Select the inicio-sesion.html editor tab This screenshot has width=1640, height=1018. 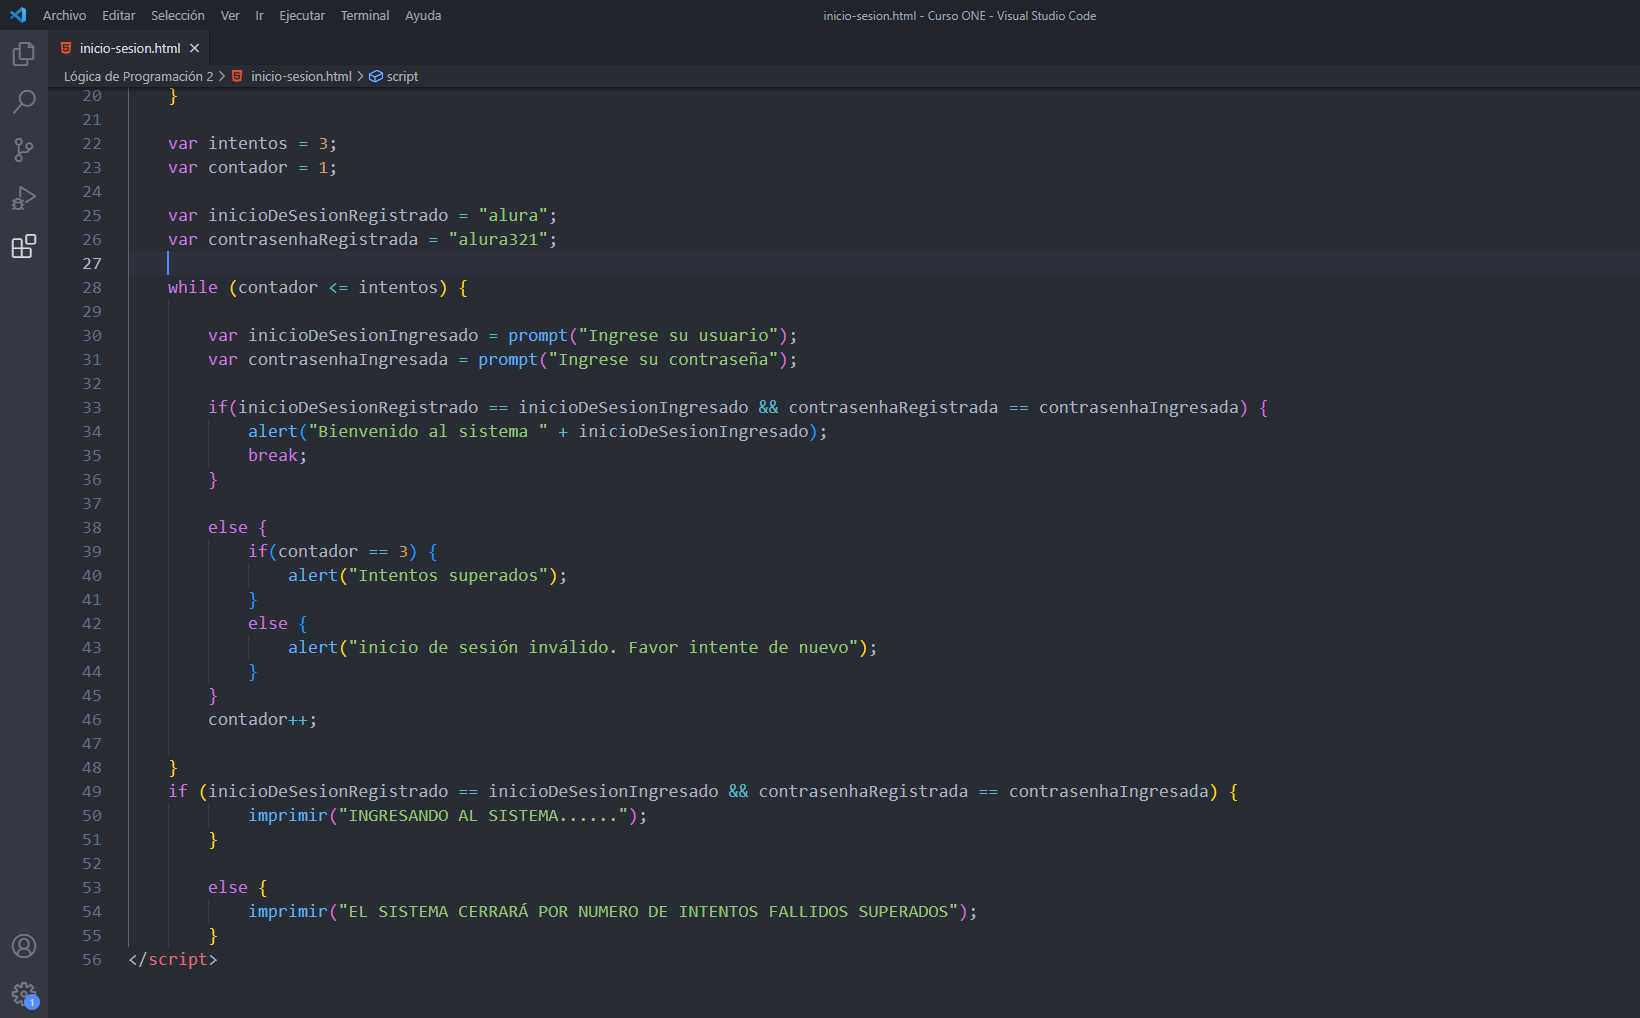click(129, 48)
